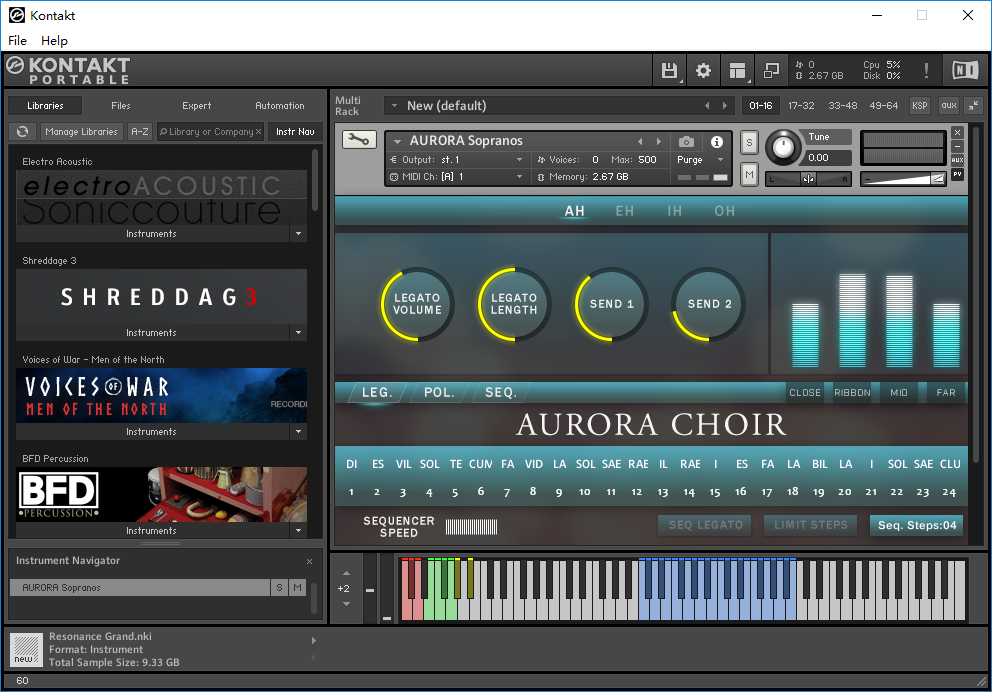
Task: Enable the LIMIT STEPS switch
Action: [x=810, y=525]
